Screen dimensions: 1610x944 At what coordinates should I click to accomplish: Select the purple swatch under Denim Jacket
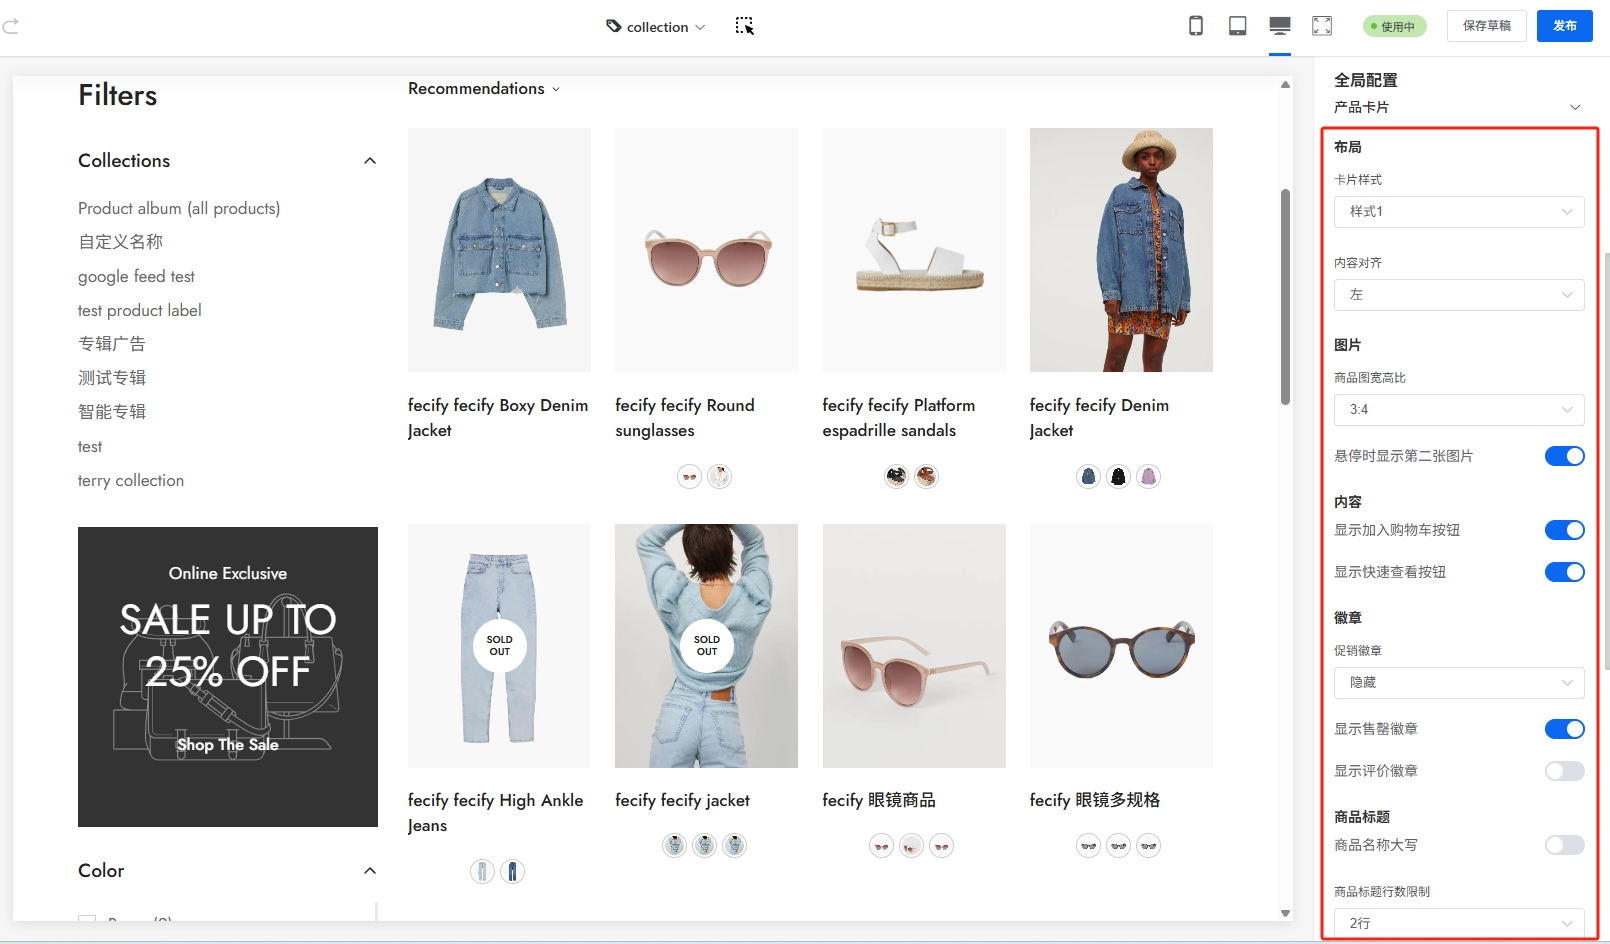coord(1148,477)
